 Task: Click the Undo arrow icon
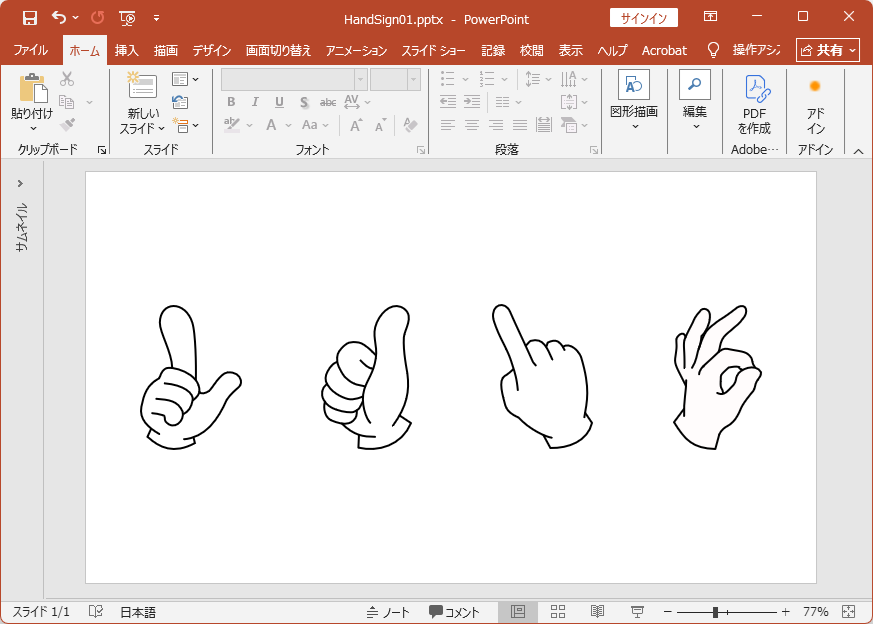[x=59, y=18]
